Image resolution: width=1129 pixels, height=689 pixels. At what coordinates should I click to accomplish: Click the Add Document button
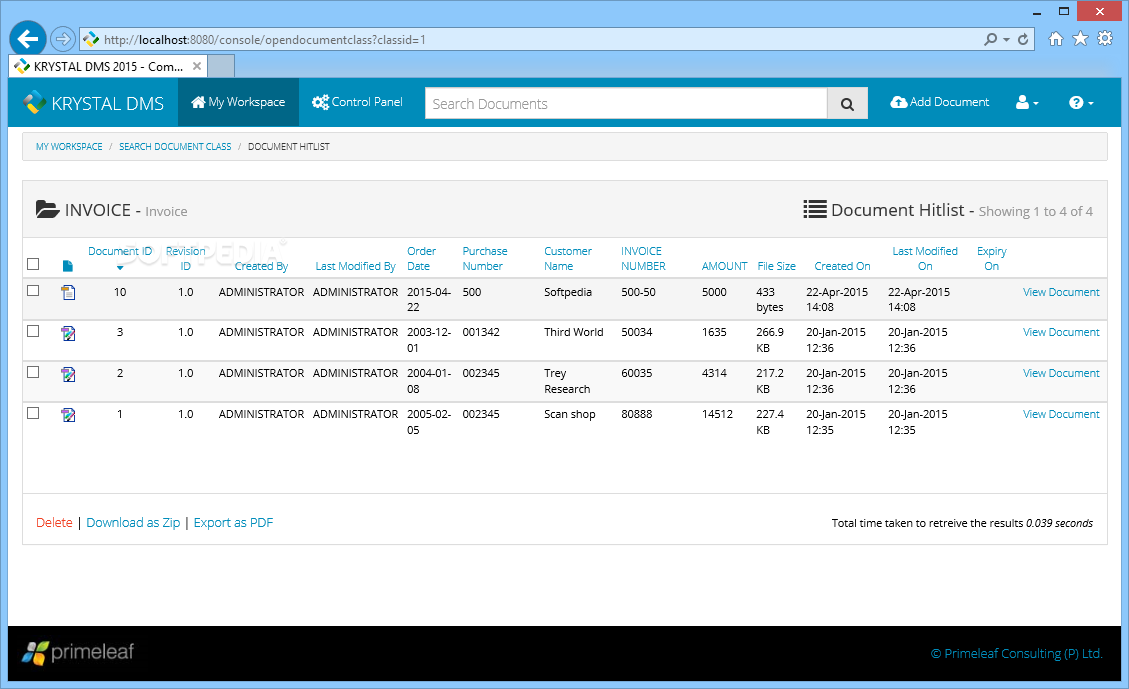[x=940, y=102]
